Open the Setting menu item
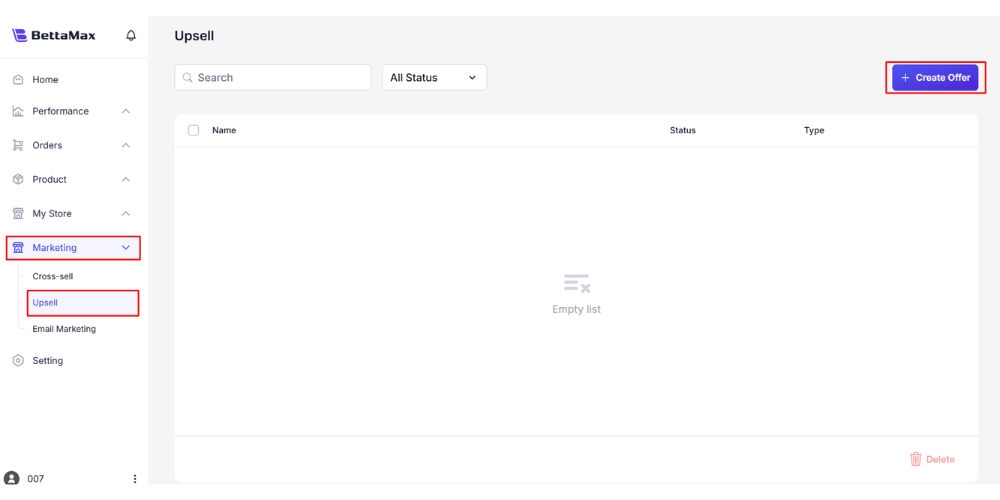 pyautogui.click(x=48, y=360)
